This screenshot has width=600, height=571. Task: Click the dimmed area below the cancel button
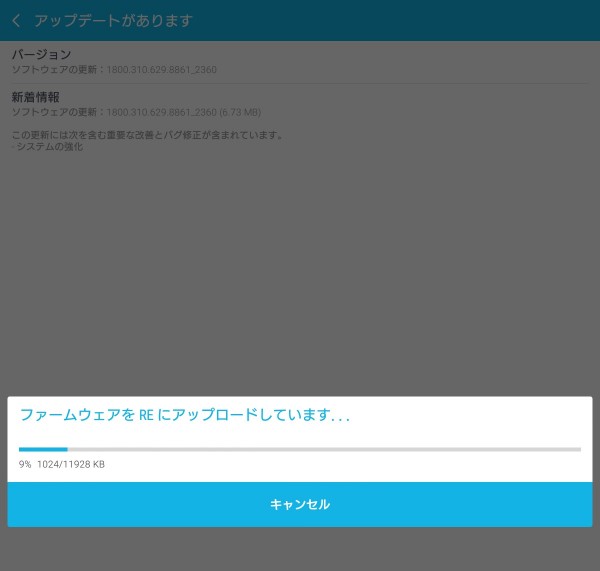tap(300, 549)
